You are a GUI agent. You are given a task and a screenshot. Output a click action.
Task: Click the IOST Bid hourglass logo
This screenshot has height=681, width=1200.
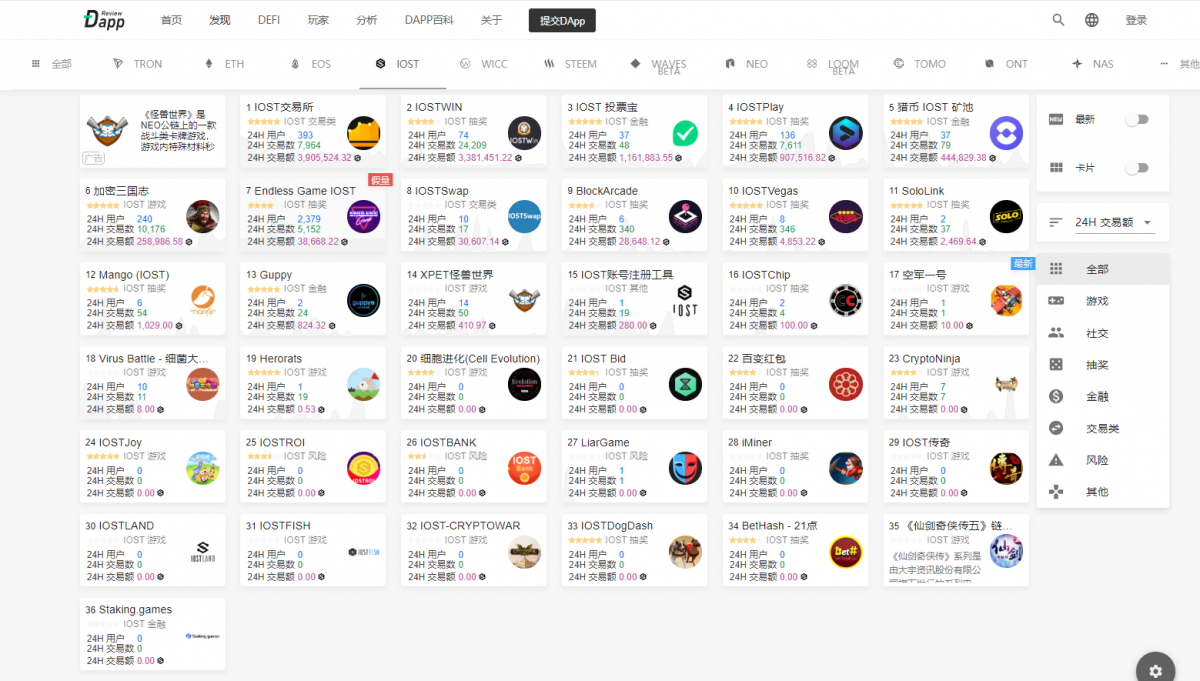(685, 384)
